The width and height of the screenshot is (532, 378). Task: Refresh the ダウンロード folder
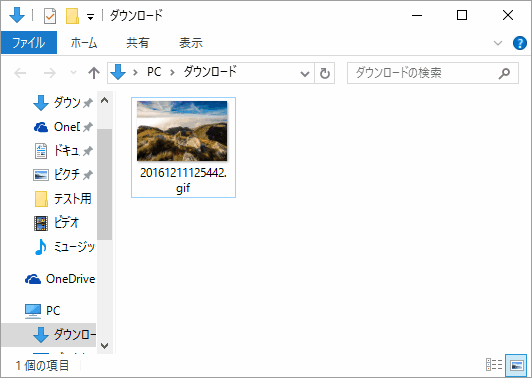(x=325, y=73)
